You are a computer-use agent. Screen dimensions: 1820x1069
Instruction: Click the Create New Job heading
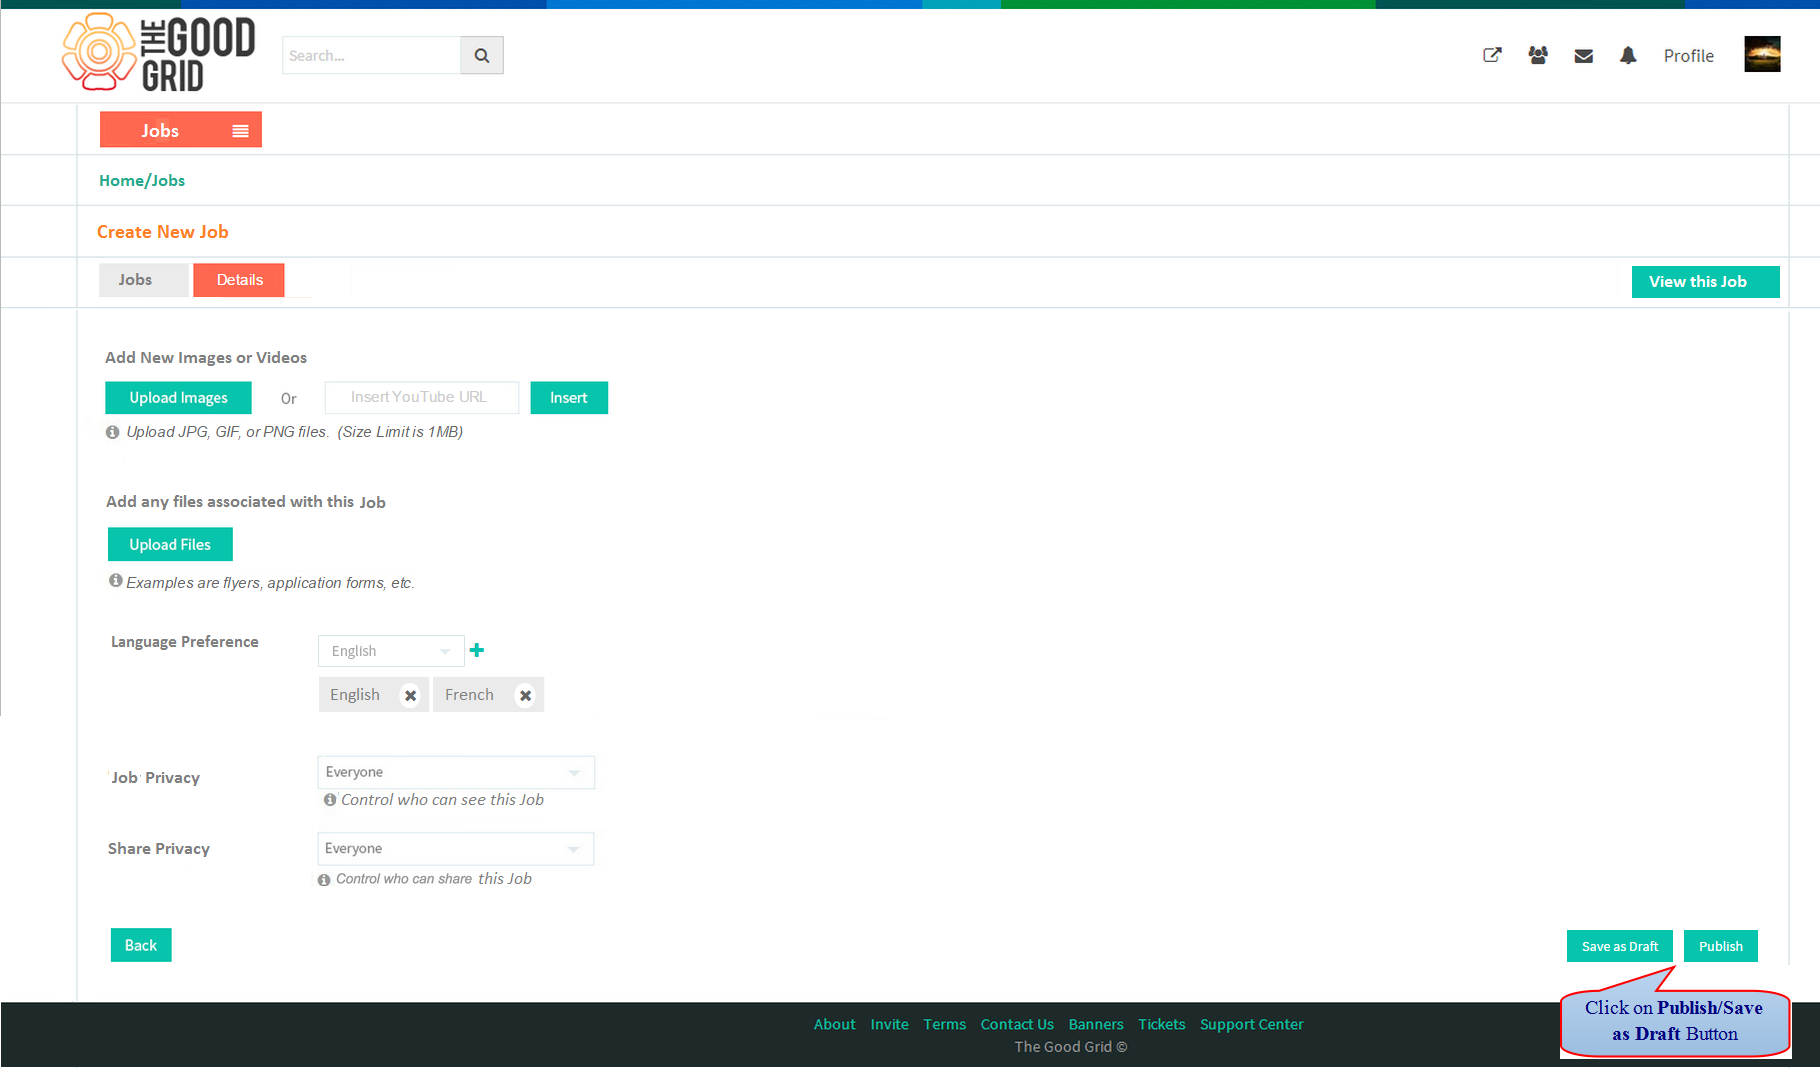(x=163, y=232)
